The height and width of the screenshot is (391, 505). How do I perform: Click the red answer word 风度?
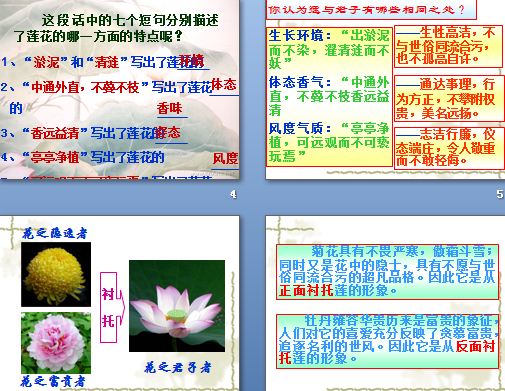pos(226,158)
